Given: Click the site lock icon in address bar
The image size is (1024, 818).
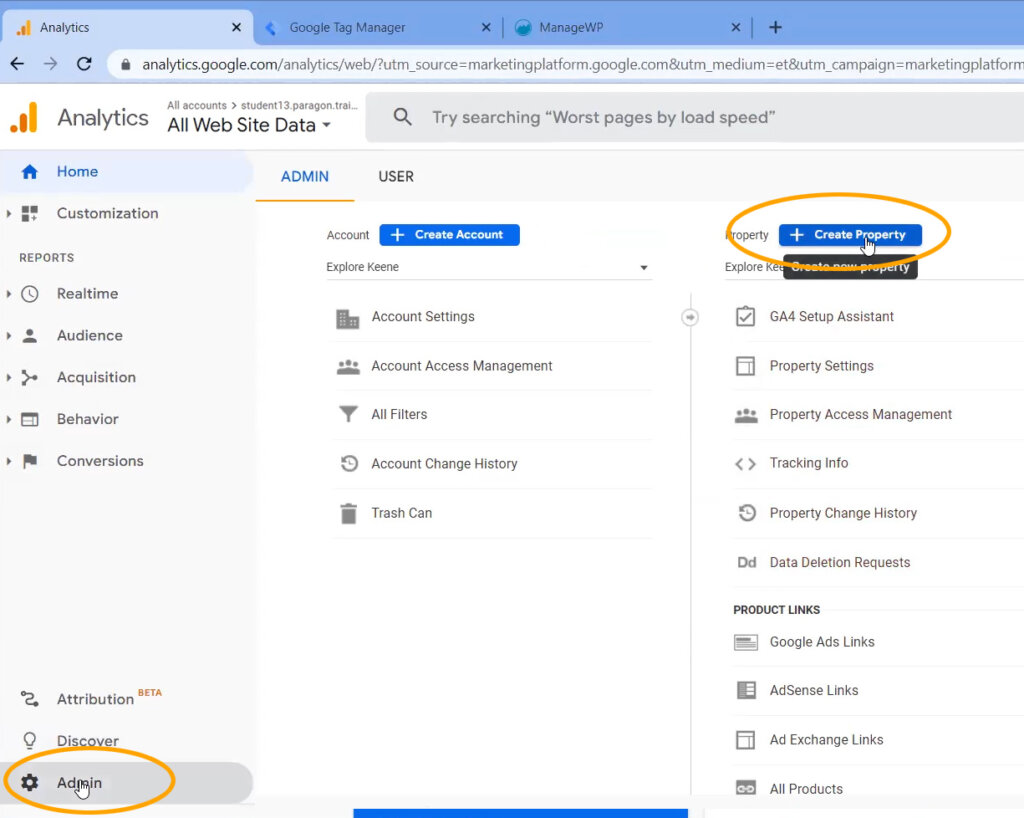Looking at the screenshot, I should tap(125, 64).
